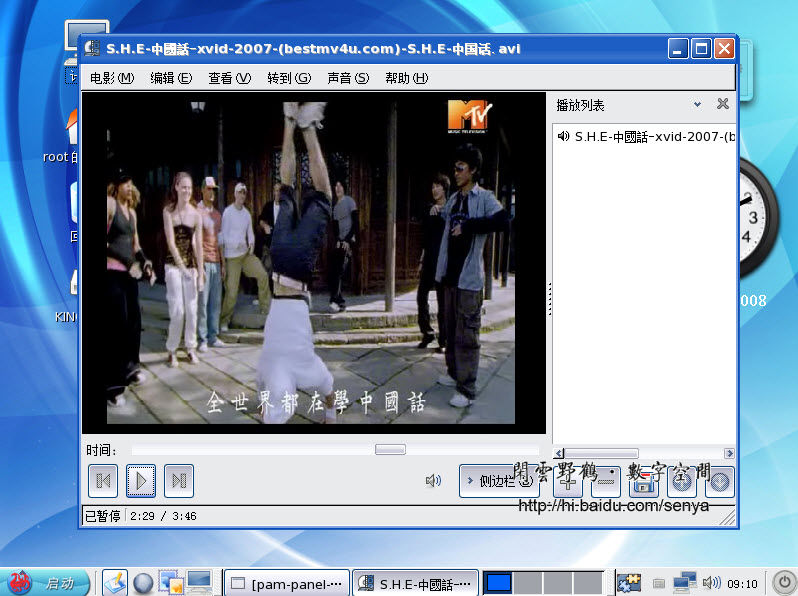Close the 播放列表 sidebar panel
Screen dimensions: 798x596
(x=723, y=104)
